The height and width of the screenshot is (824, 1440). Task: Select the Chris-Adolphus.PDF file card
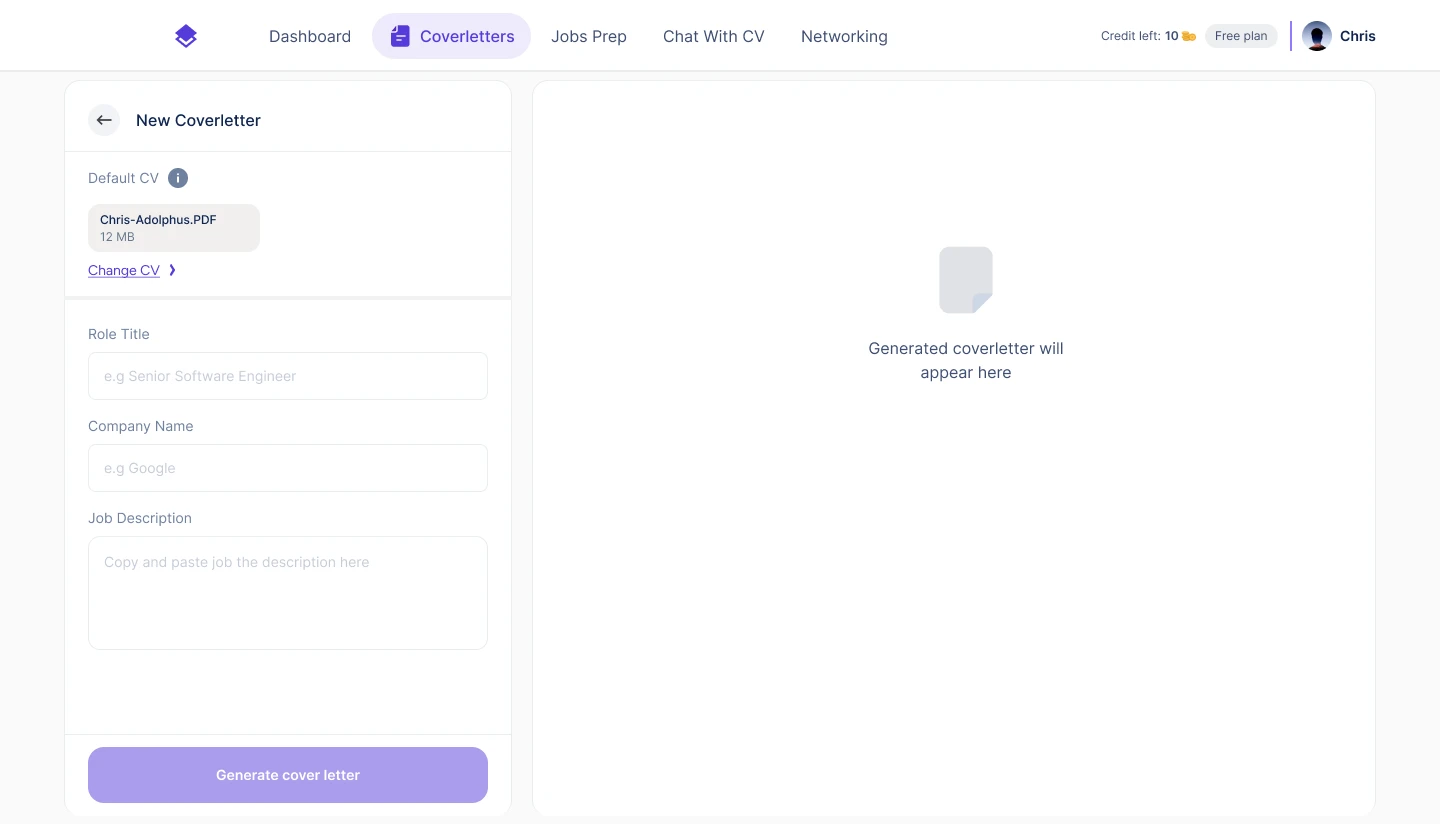click(174, 228)
